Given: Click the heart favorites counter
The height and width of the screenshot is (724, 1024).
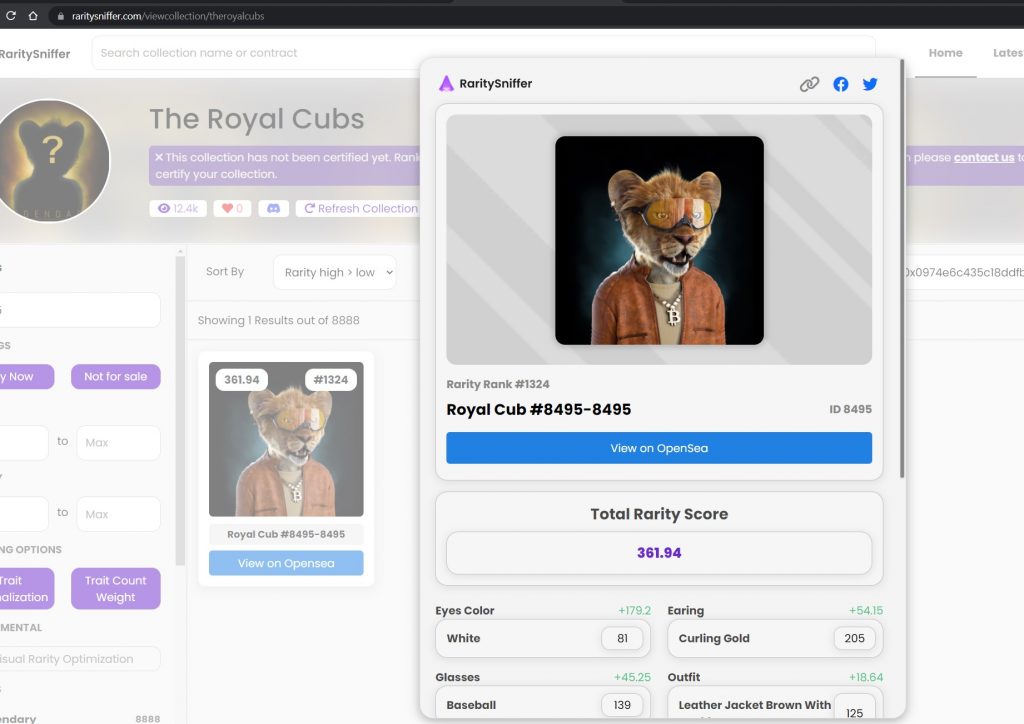Looking at the screenshot, I should click(232, 208).
